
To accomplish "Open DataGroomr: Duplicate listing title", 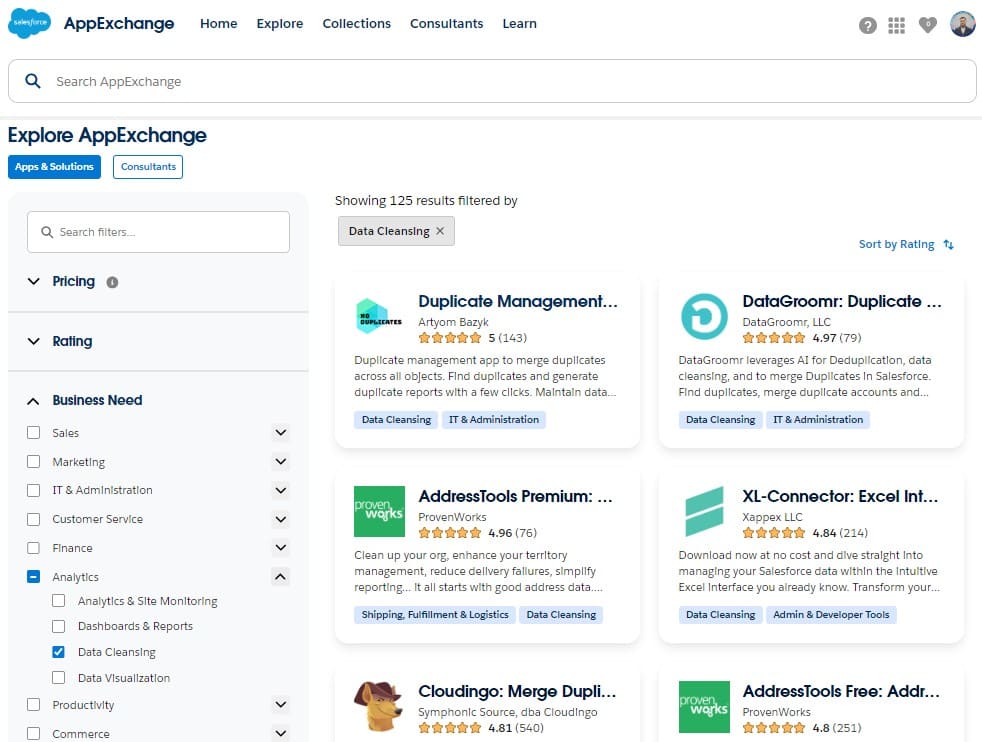I will [x=842, y=302].
